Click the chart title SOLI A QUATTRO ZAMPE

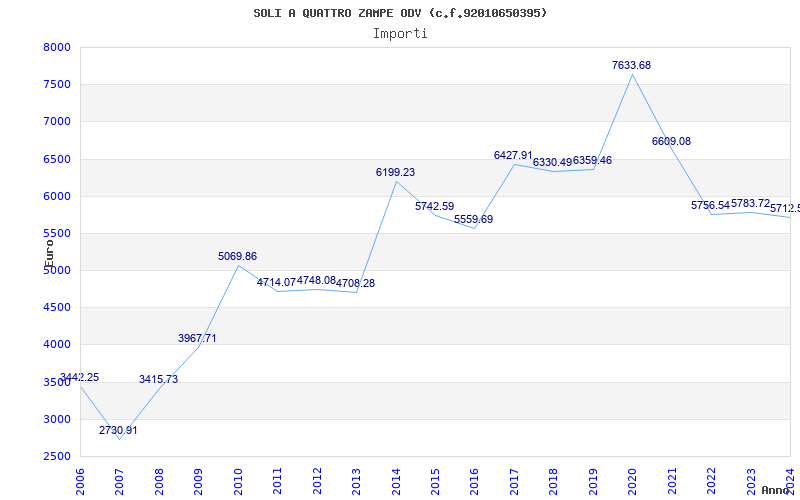pyautogui.click(x=400, y=13)
